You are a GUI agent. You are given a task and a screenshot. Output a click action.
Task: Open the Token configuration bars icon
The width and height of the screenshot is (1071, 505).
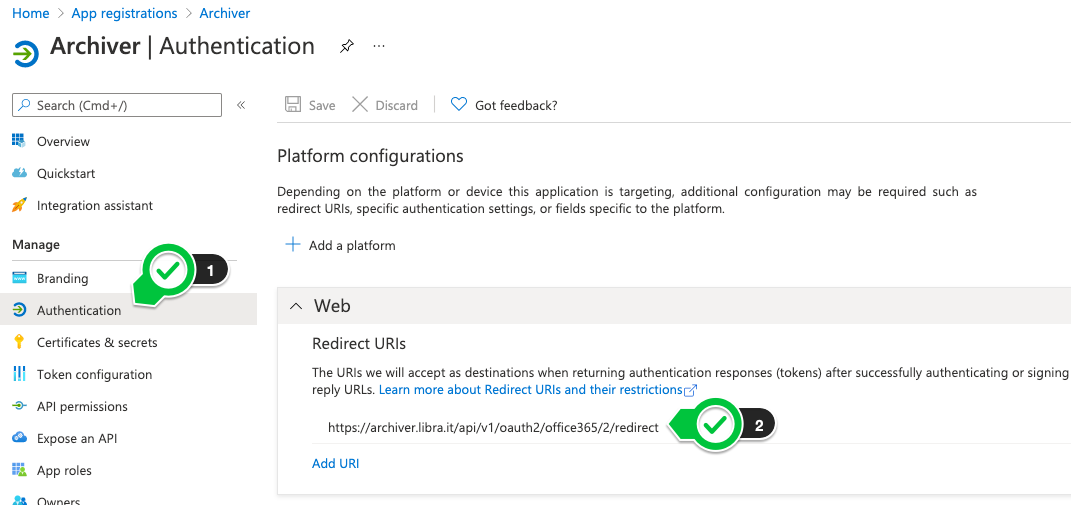point(19,374)
